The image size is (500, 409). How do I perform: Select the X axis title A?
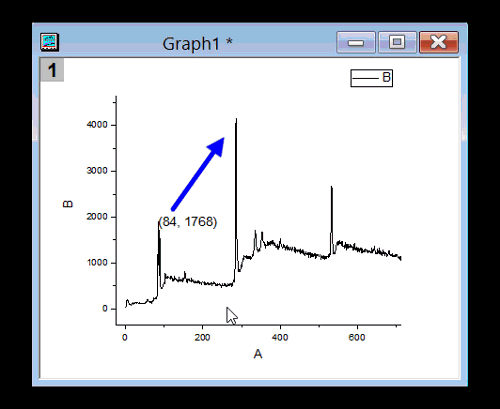(258, 354)
